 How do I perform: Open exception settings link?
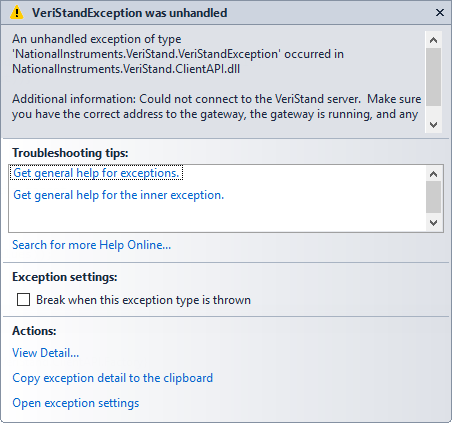pos(76,403)
